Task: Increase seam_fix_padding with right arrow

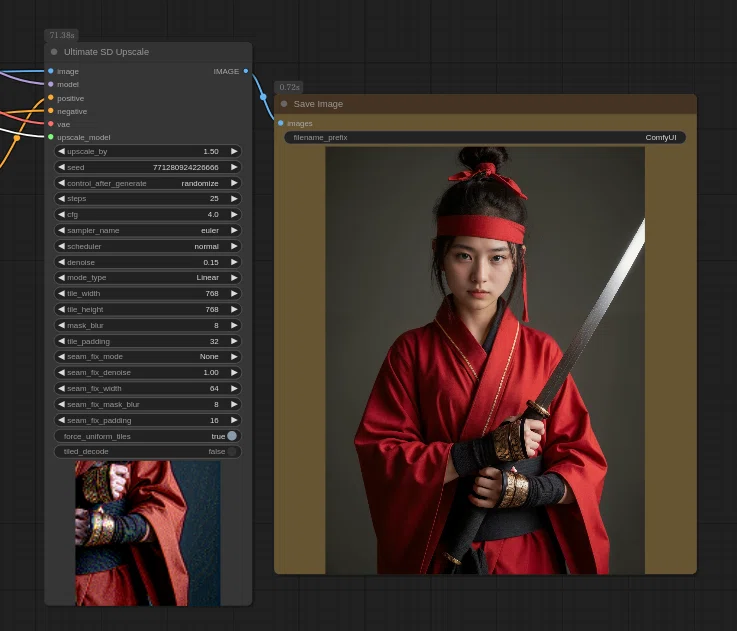Action: coord(234,420)
